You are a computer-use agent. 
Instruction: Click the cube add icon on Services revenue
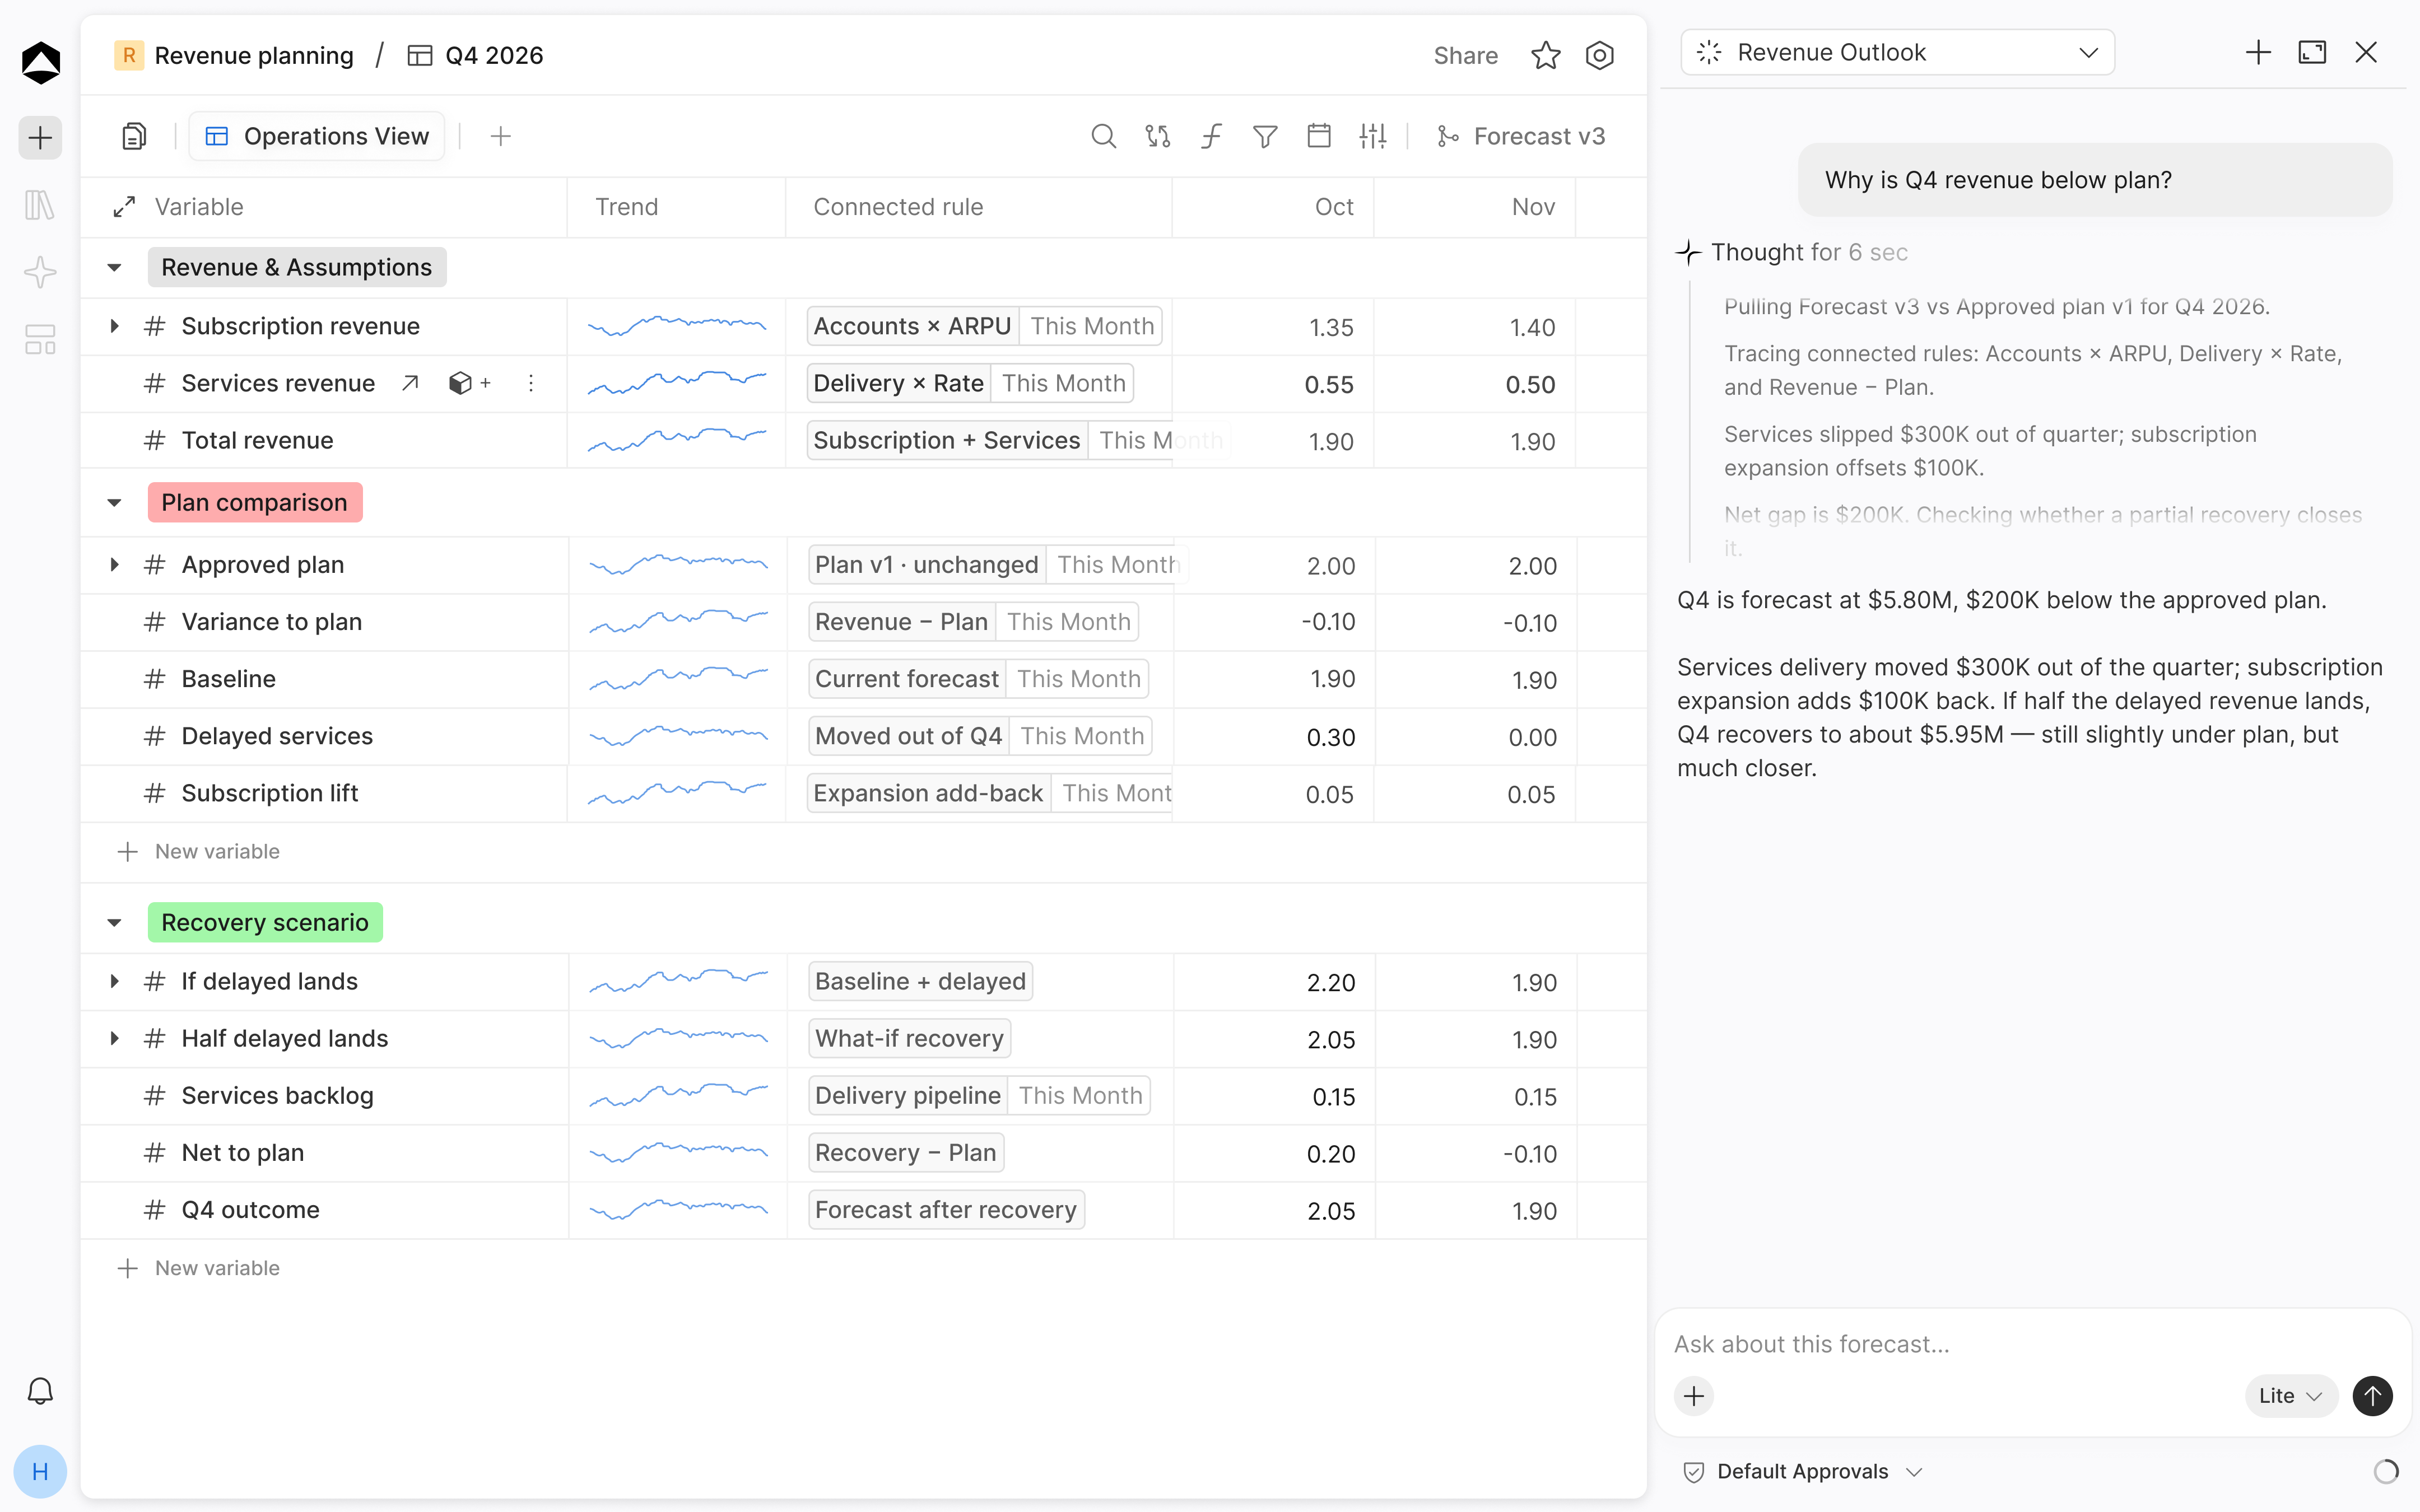coord(469,383)
